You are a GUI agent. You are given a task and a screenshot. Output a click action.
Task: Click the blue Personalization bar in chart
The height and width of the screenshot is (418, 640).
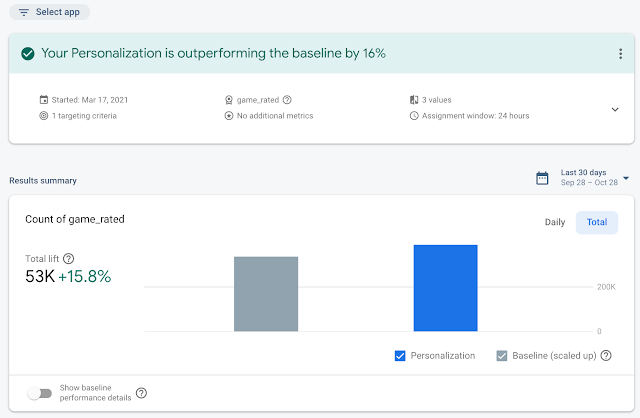click(445, 288)
